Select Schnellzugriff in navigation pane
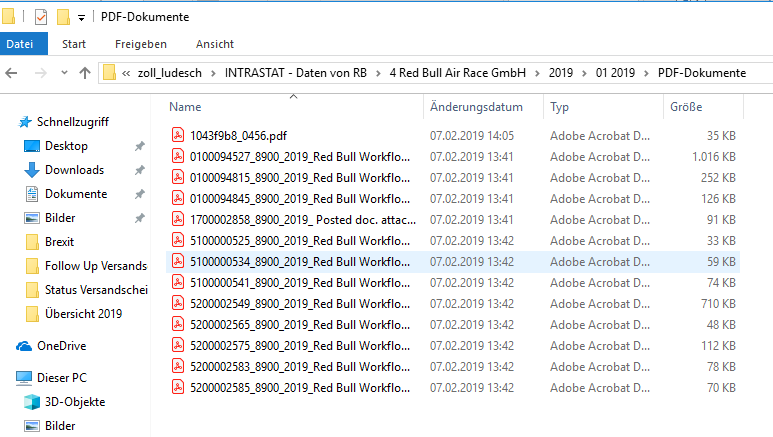Screen dimensions: 773x437 [72, 122]
